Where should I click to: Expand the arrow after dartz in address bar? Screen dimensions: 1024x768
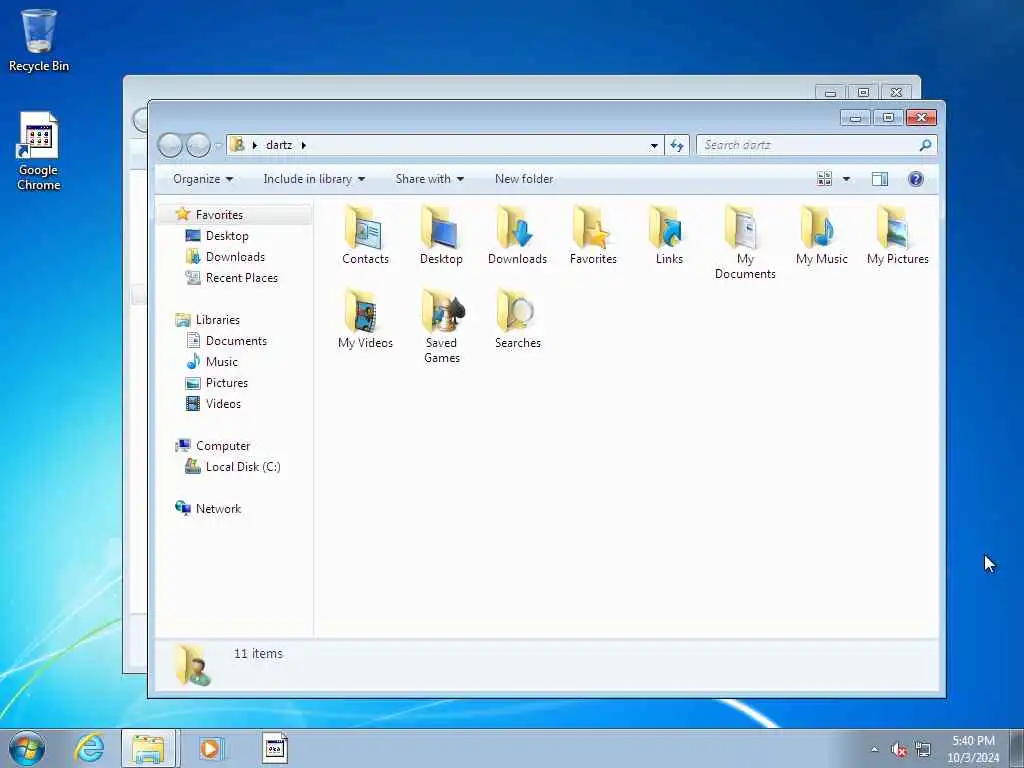pyautogui.click(x=304, y=145)
